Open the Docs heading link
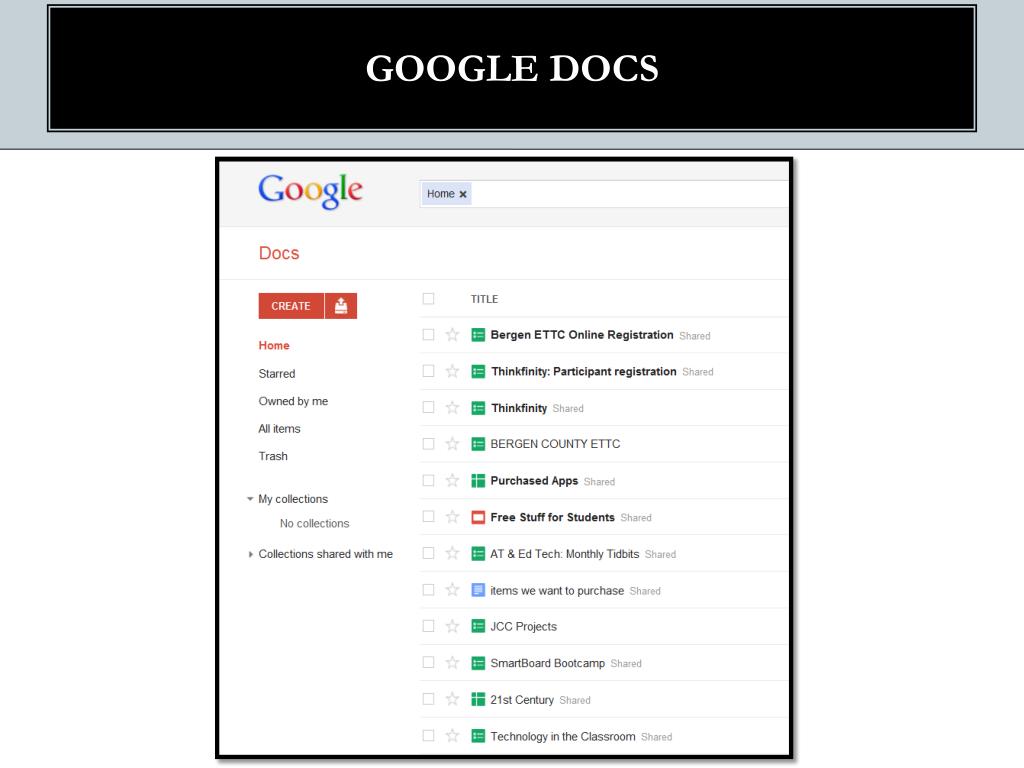1024x768 pixels. (279, 253)
